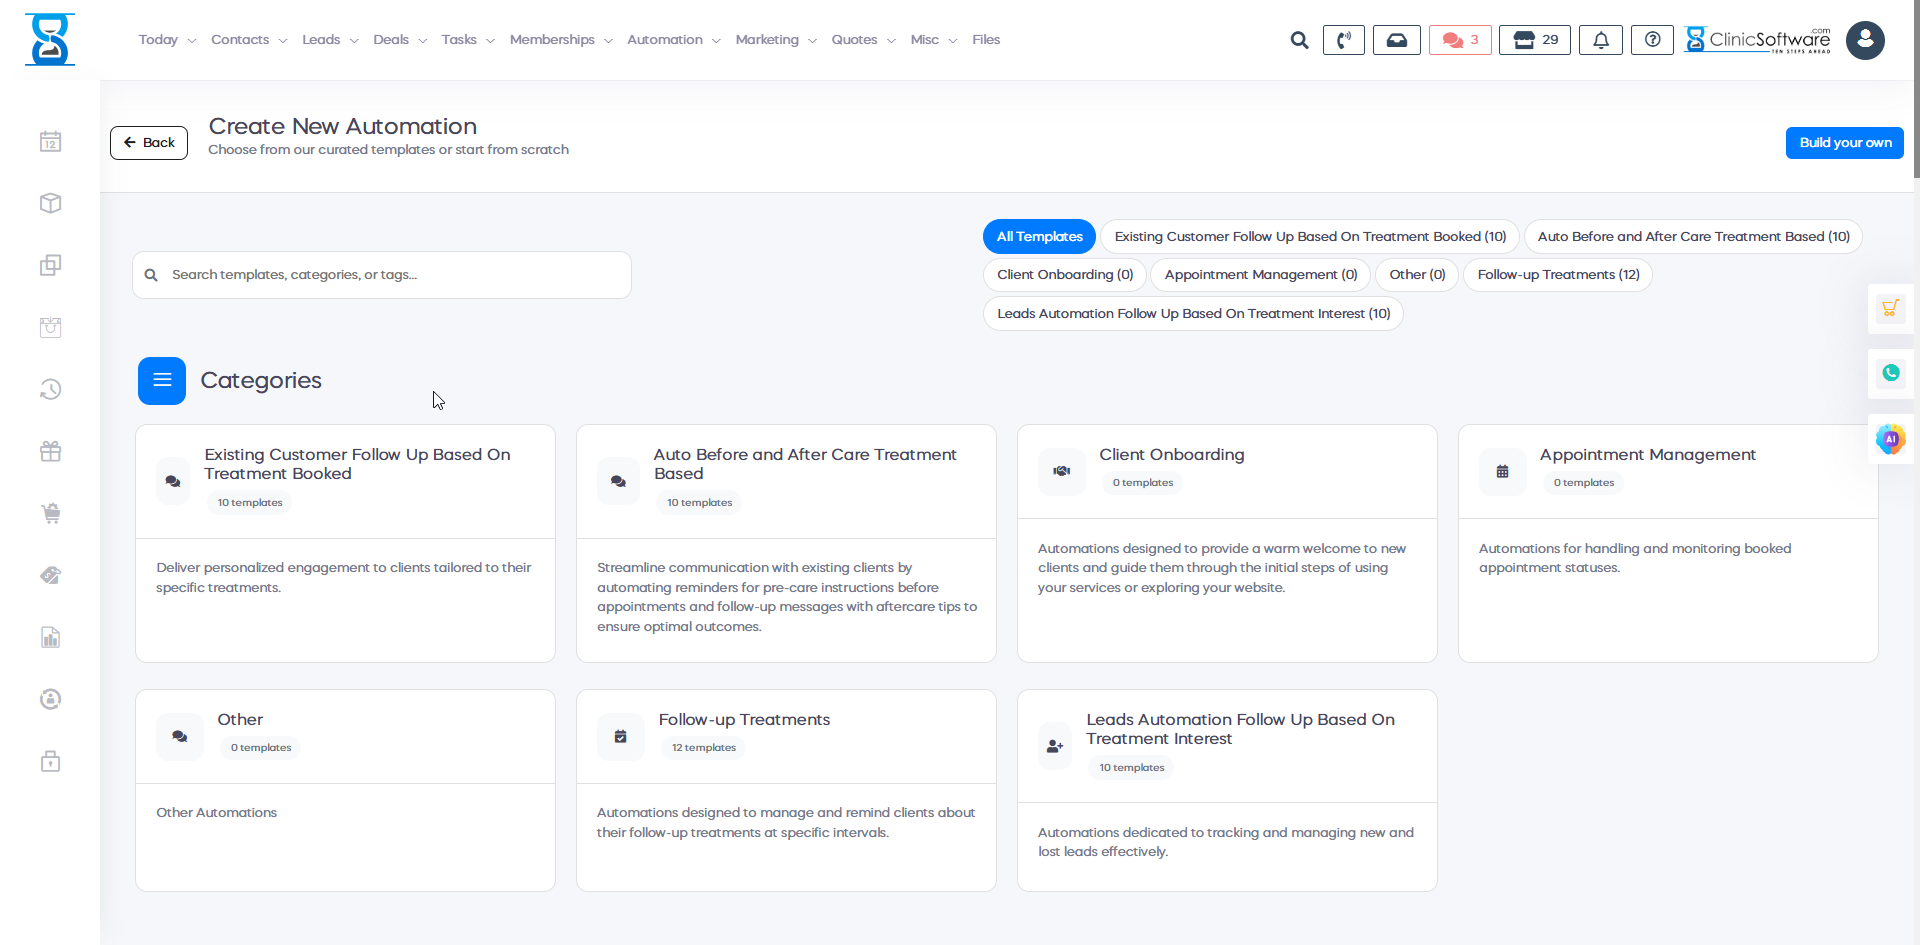
Task: Click the Build your own button
Action: click(1844, 143)
